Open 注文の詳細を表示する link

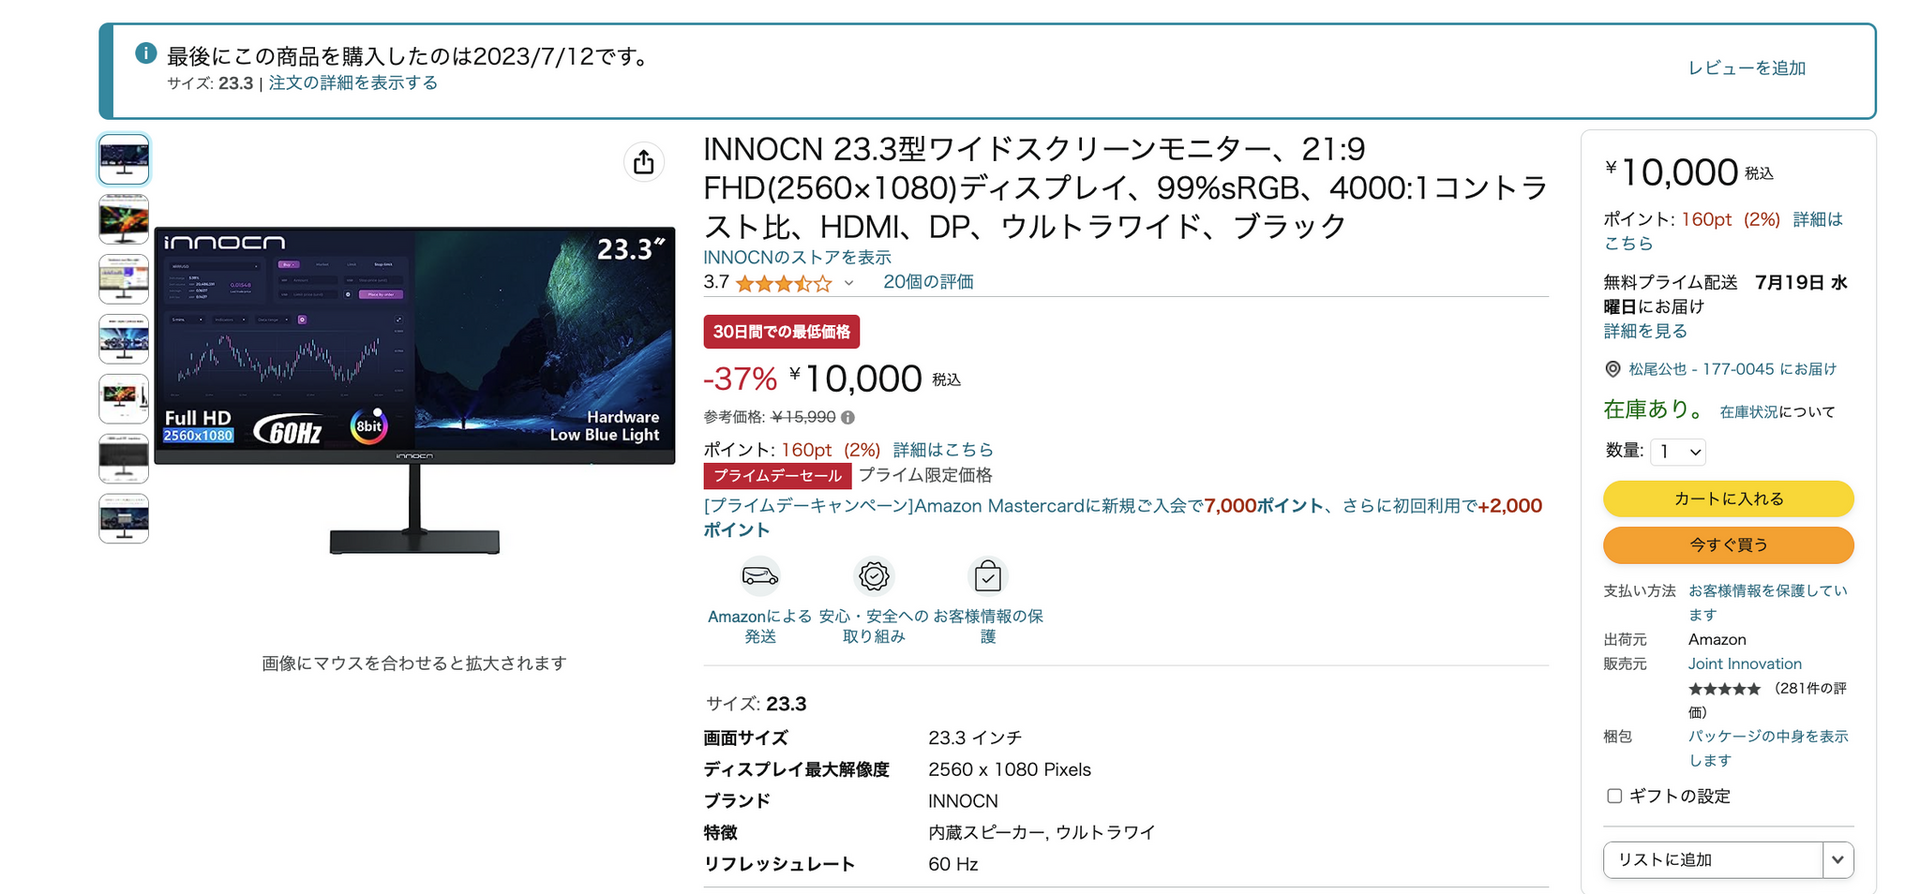pos(353,83)
